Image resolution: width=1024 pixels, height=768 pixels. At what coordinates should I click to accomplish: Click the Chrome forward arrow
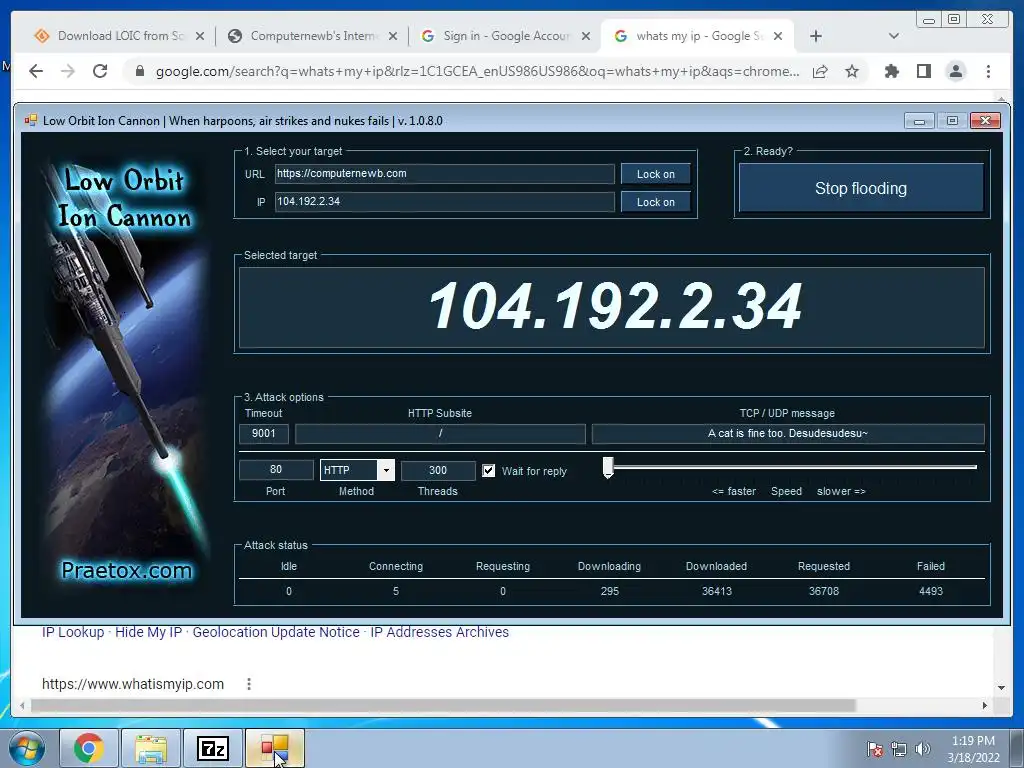(68, 71)
